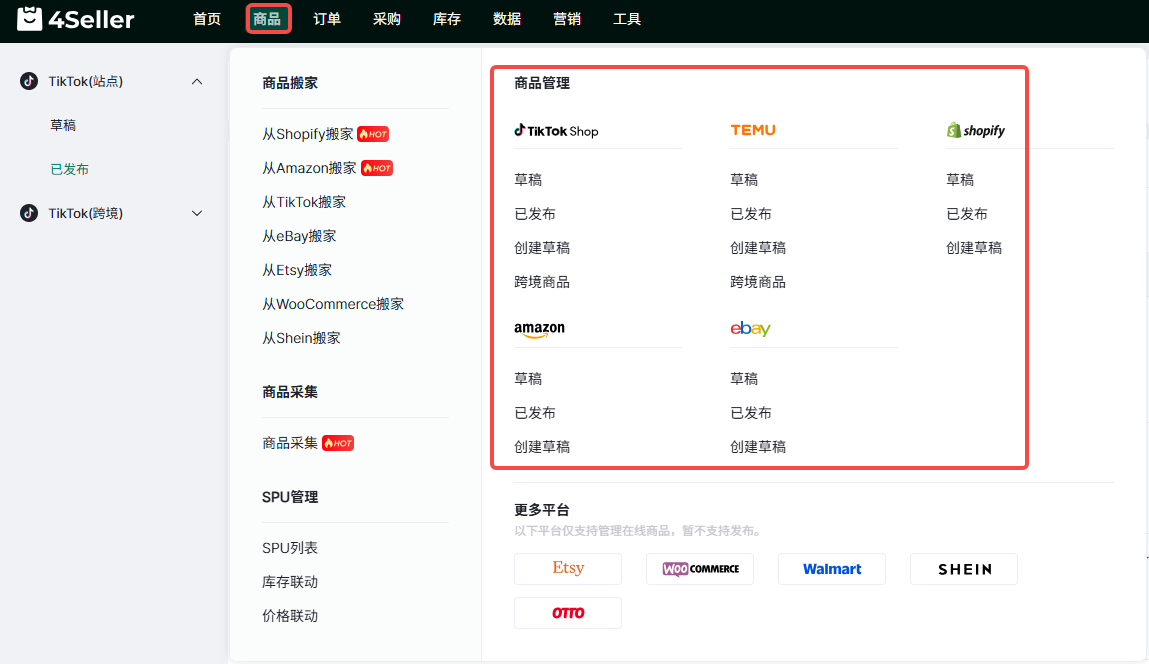Open 跨境商品 under TEMU
The height and width of the screenshot is (664, 1149).
pos(758,282)
